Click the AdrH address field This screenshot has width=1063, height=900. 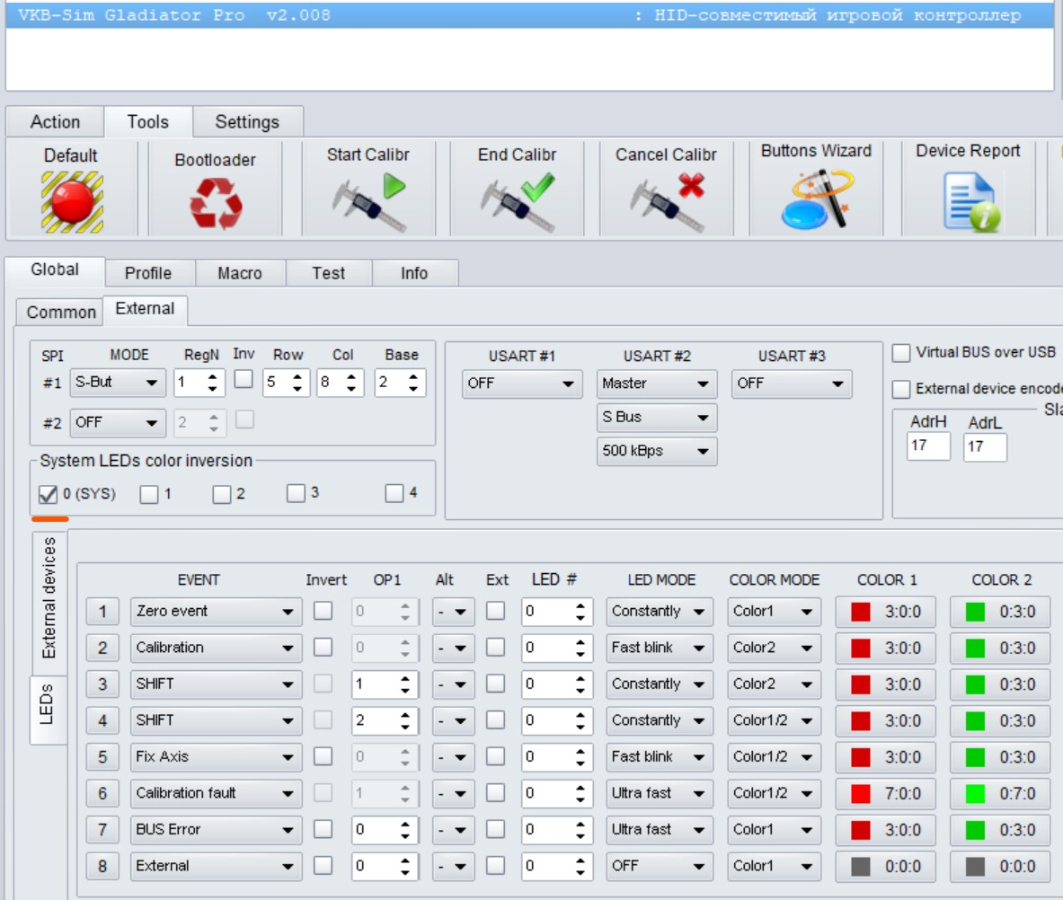(x=928, y=446)
